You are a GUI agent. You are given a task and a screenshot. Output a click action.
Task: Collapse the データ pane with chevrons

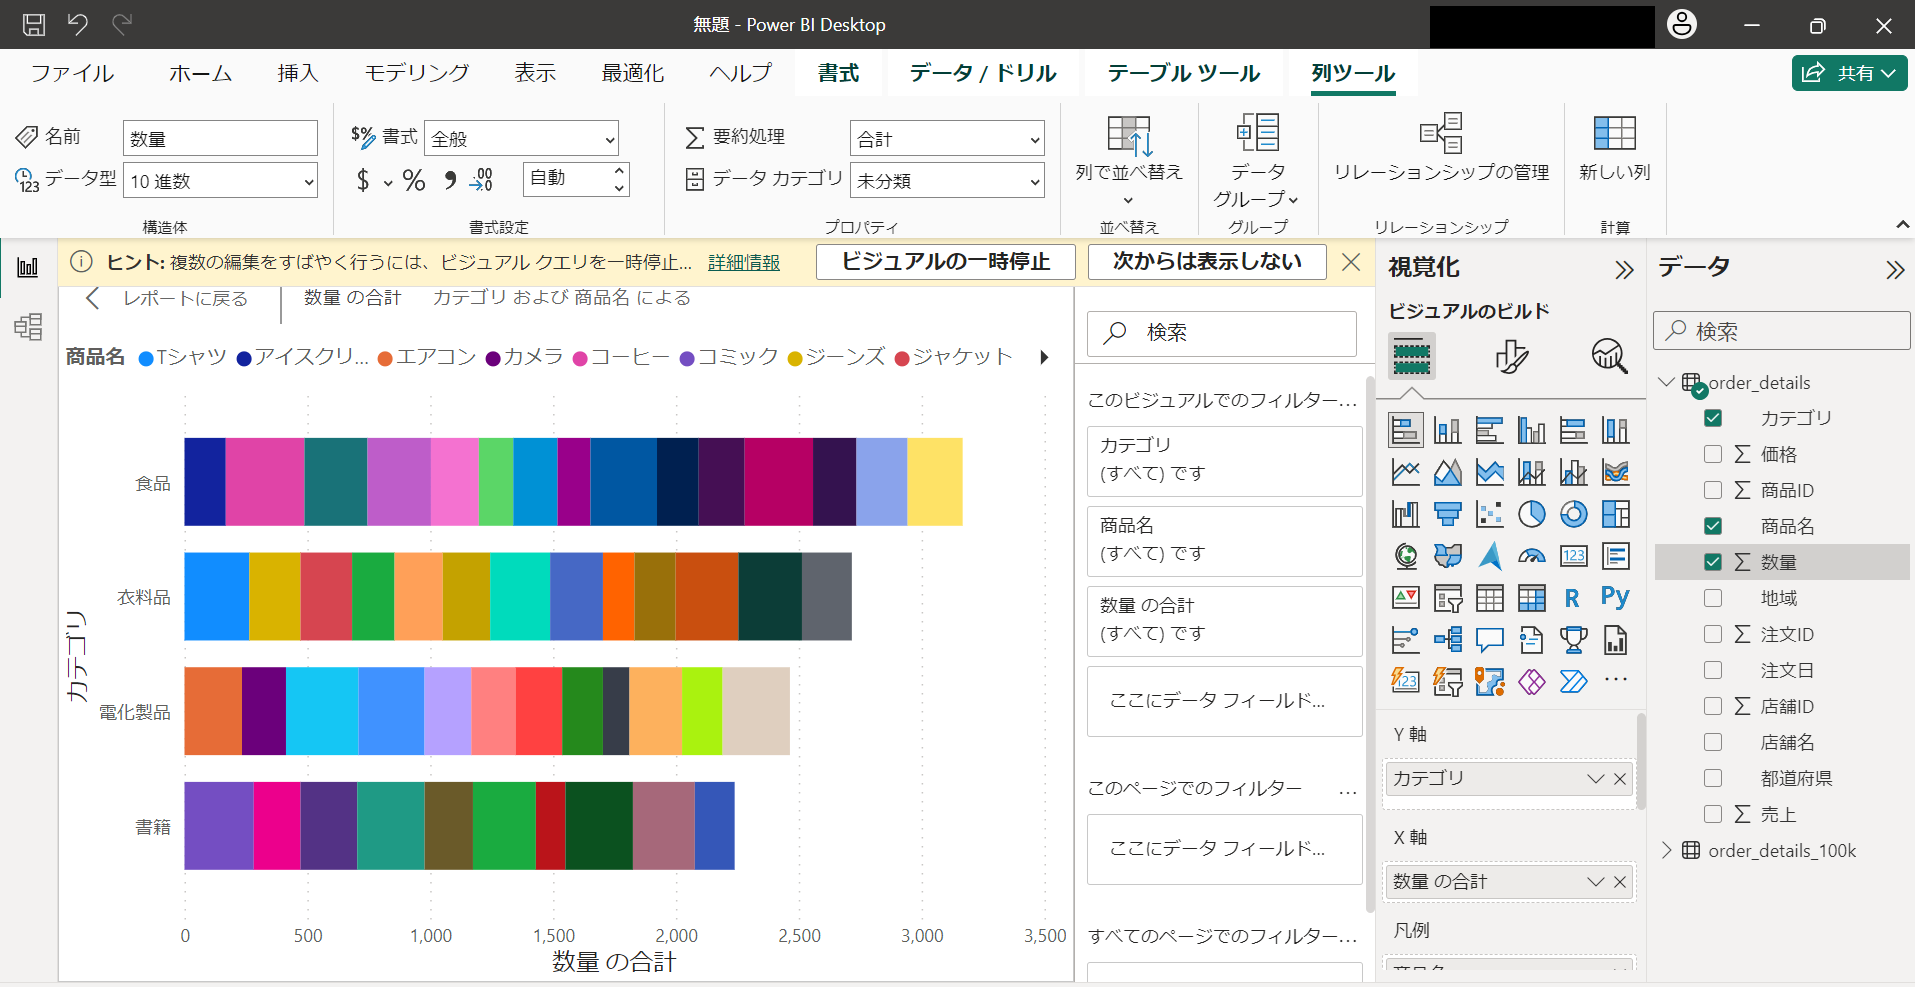click(x=1895, y=269)
